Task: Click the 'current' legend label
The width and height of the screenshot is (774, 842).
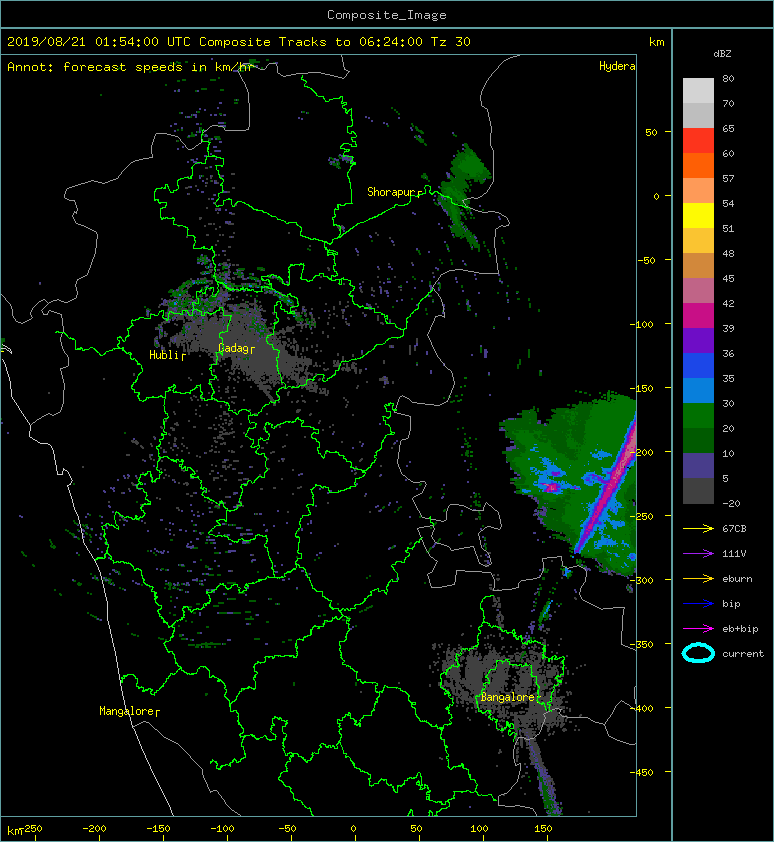Action: (743, 654)
